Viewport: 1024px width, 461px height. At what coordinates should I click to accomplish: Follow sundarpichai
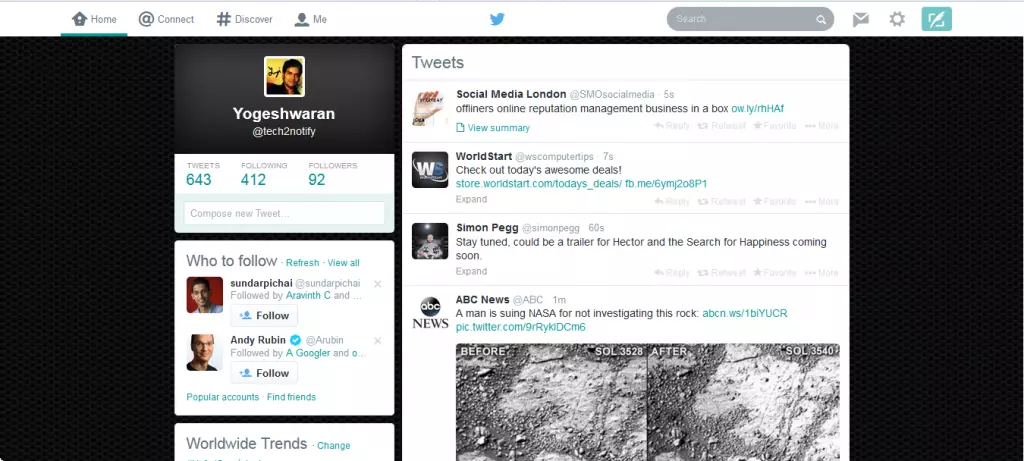264,315
